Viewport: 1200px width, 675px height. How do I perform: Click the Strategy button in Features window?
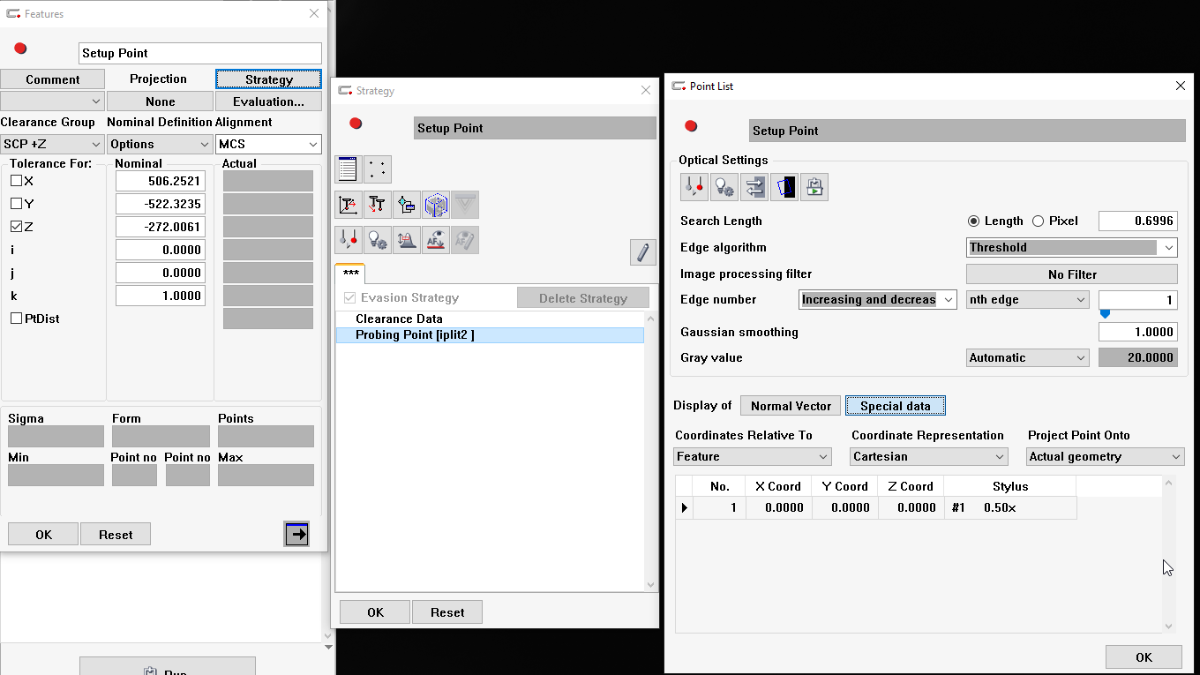(x=268, y=79)
